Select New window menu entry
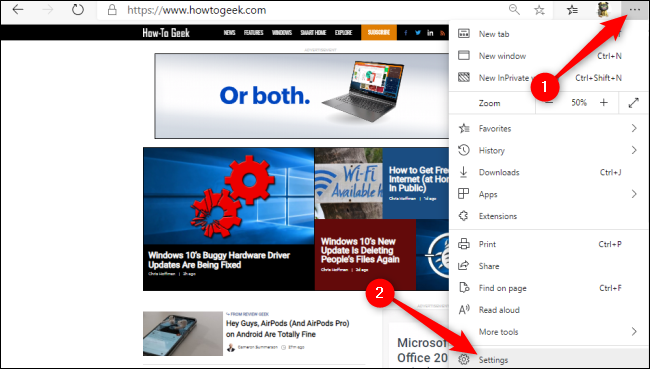 click(548, 56)
